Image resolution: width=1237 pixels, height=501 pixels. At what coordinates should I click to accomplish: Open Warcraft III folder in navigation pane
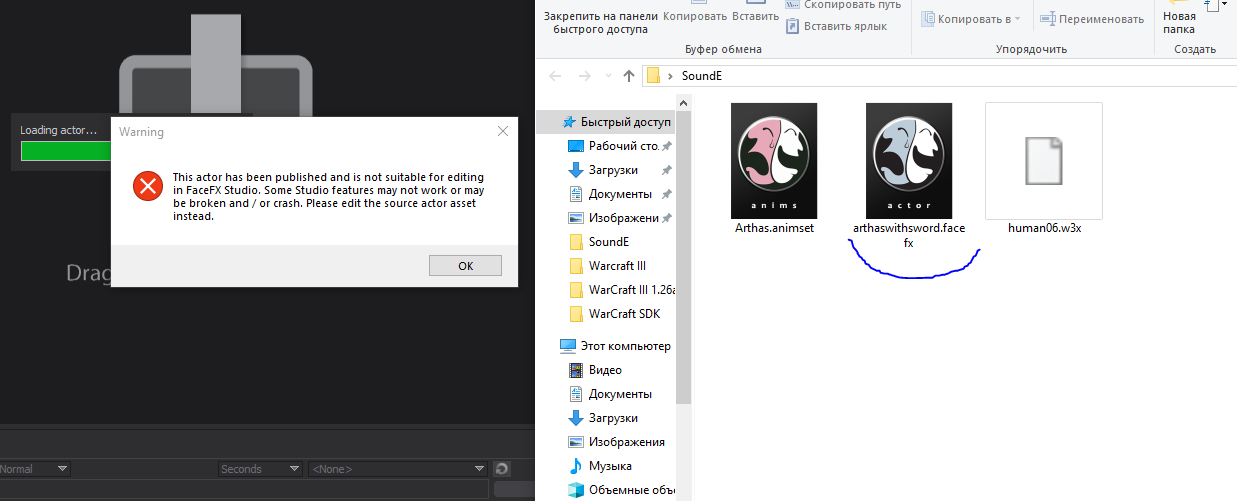[x=617, y=266]
